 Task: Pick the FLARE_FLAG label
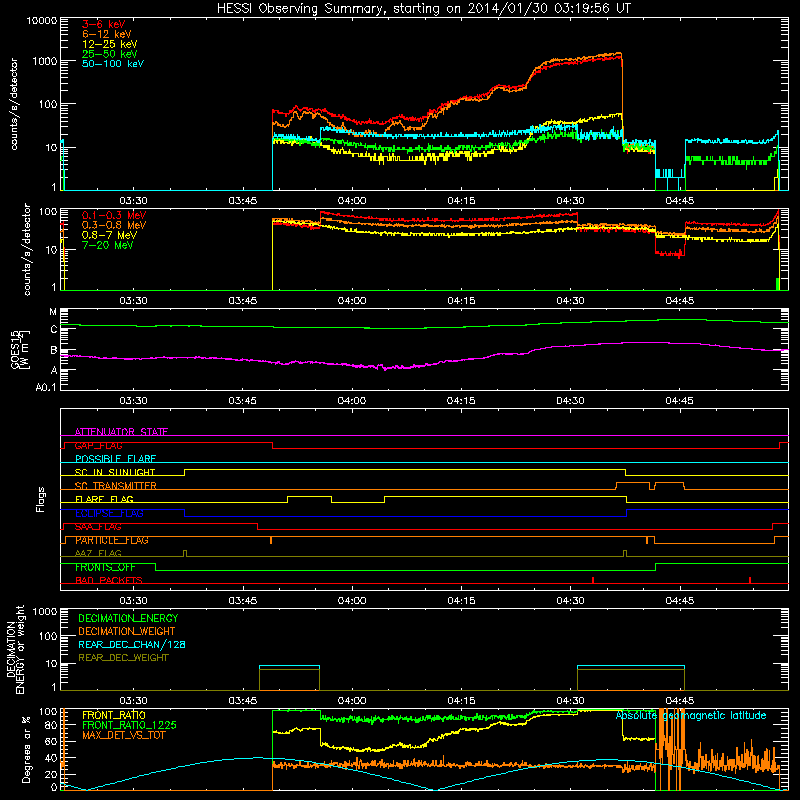click(104, 499)
